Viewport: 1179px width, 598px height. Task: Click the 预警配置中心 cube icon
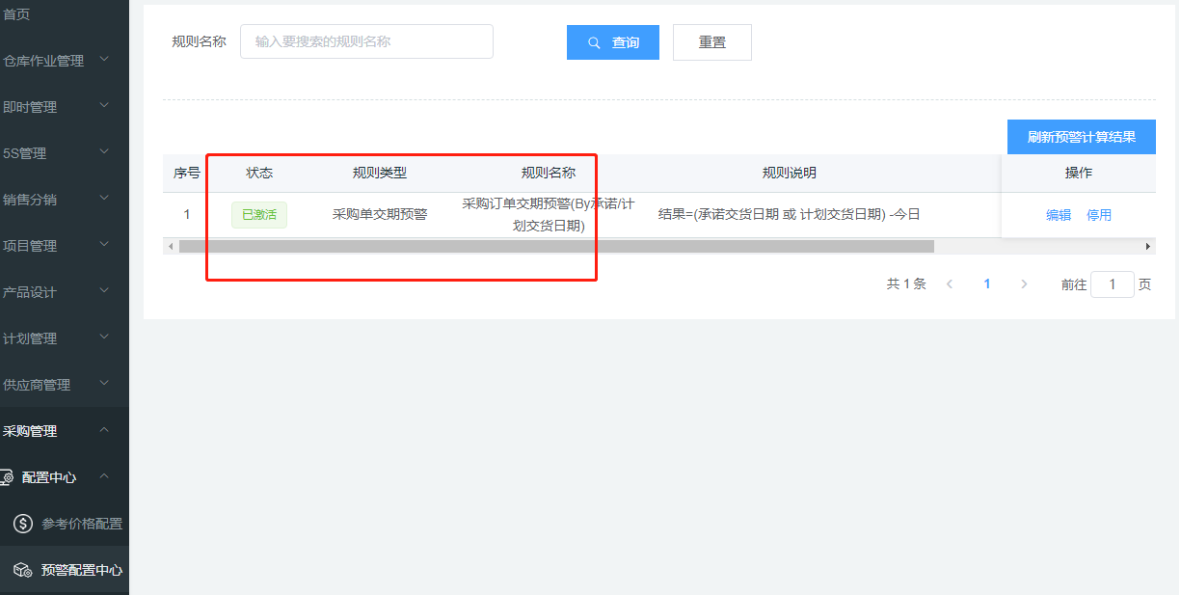pyautogui.click(x=22, y=570)
